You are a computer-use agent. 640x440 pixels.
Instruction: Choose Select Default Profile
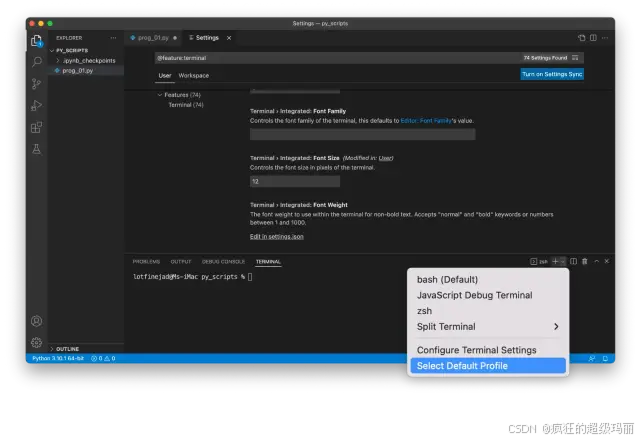(488, 366)
